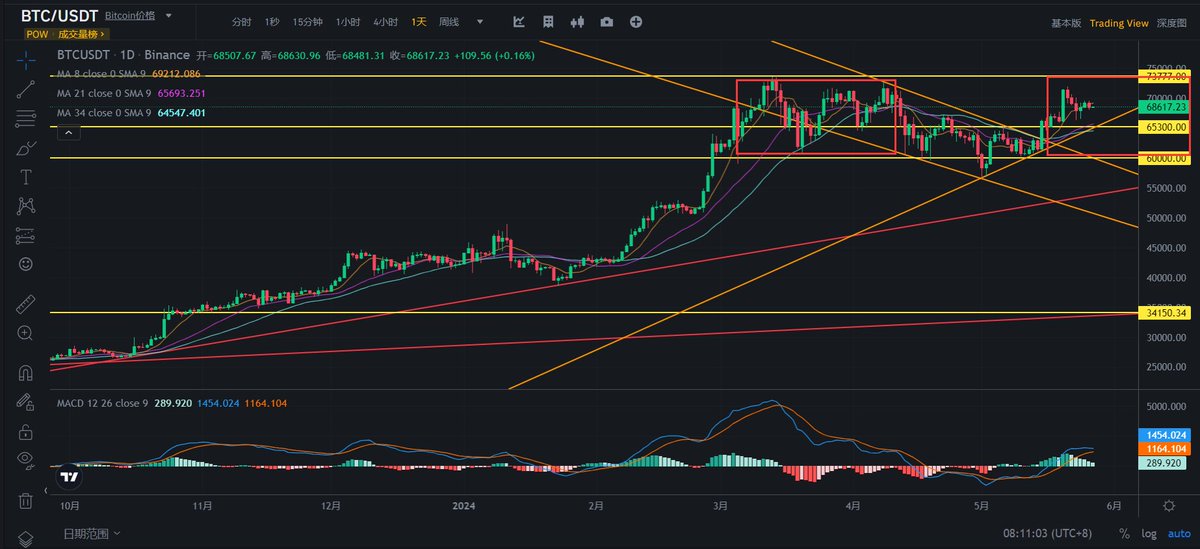Click the 73777.00 price label
Viewport: 1200px width, 549px height.
tap(1164, 76)
